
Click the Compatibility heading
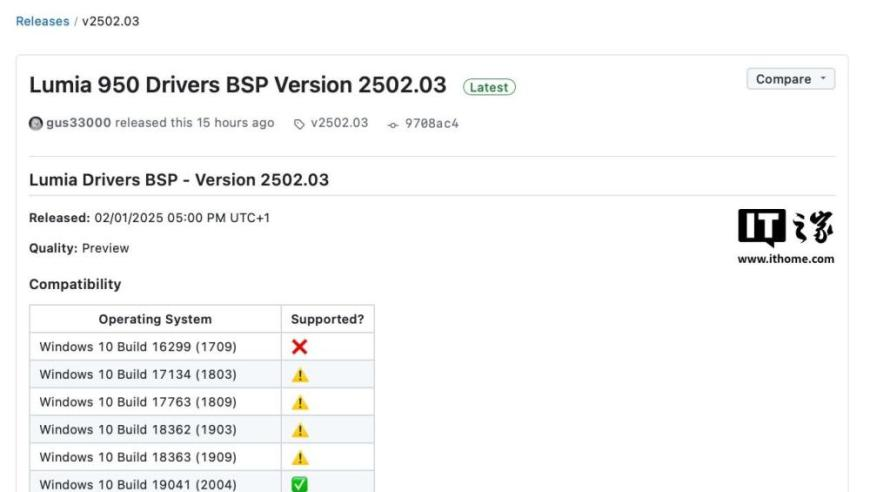point(75,284)
